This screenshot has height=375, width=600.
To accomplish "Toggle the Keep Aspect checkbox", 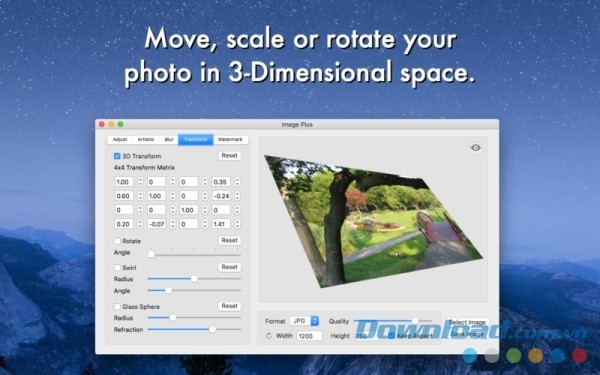I will (391, 336).
